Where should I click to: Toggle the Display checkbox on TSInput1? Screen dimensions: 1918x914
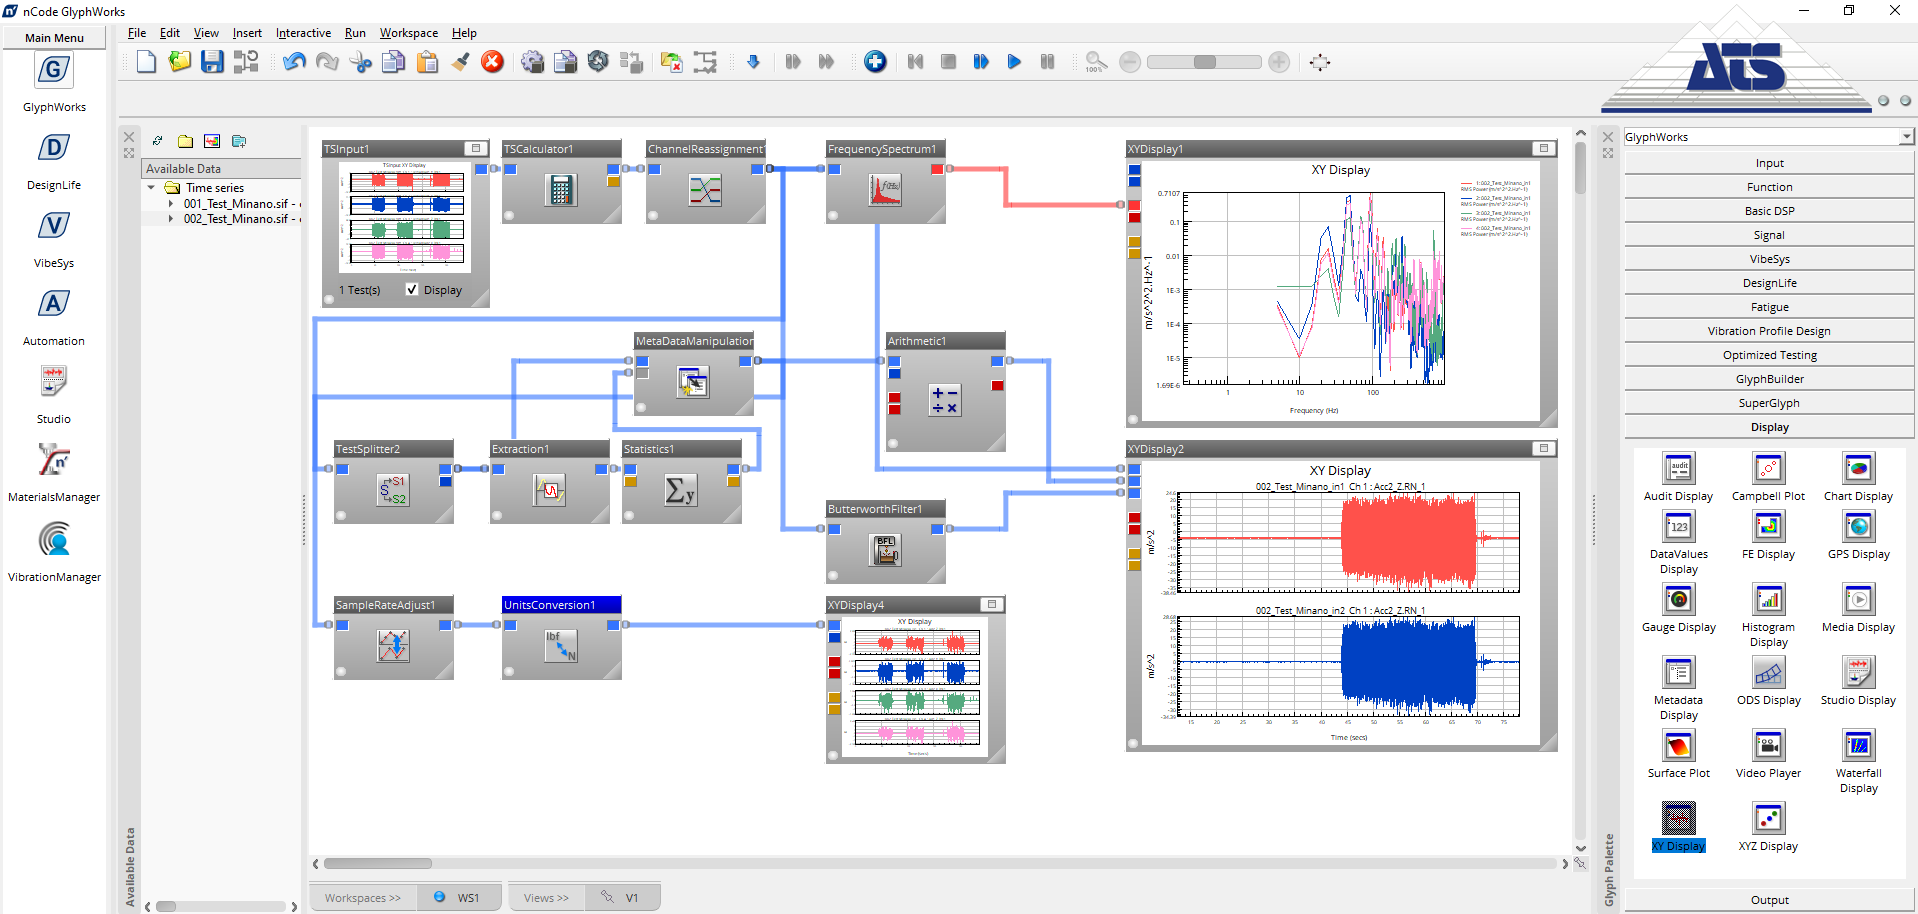(x=411, y=289)
